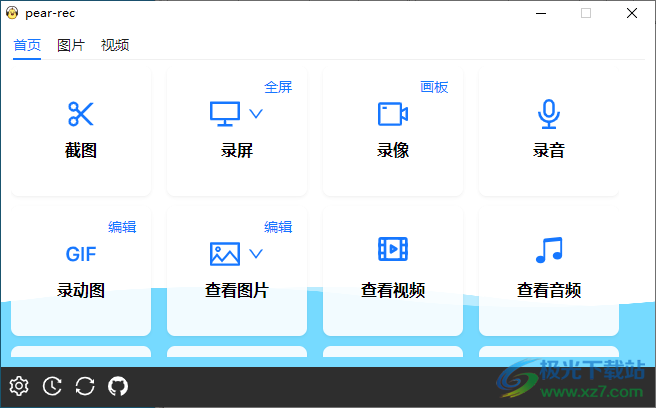Click the 查看视频 label
Image resolution: width=656 pixels, height=408 pixels.
[393, 290]
